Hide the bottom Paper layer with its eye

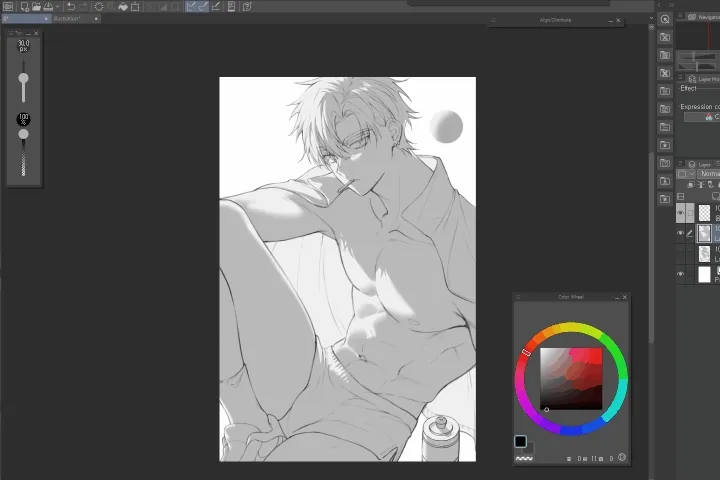[681, 273]
